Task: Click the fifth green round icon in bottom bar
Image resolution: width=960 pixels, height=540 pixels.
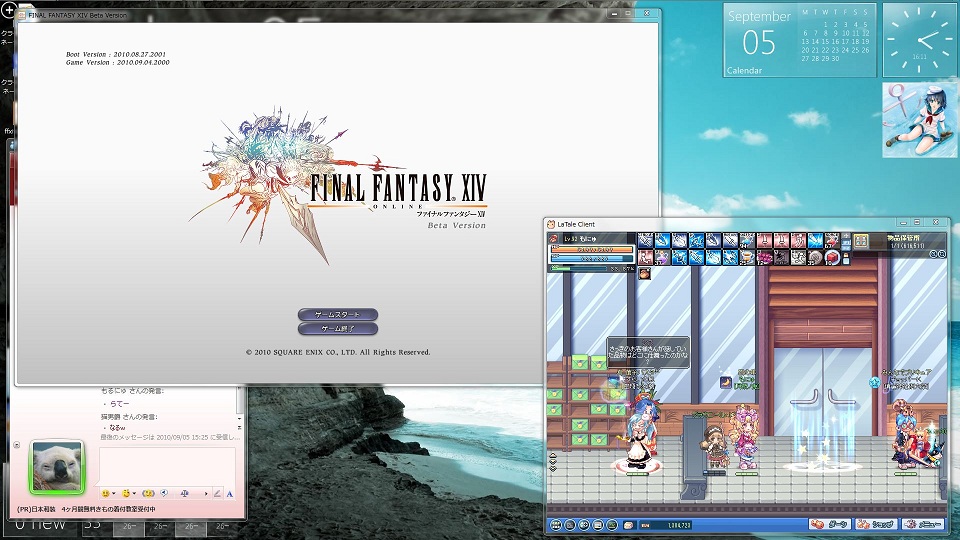Action: [612, 525]
